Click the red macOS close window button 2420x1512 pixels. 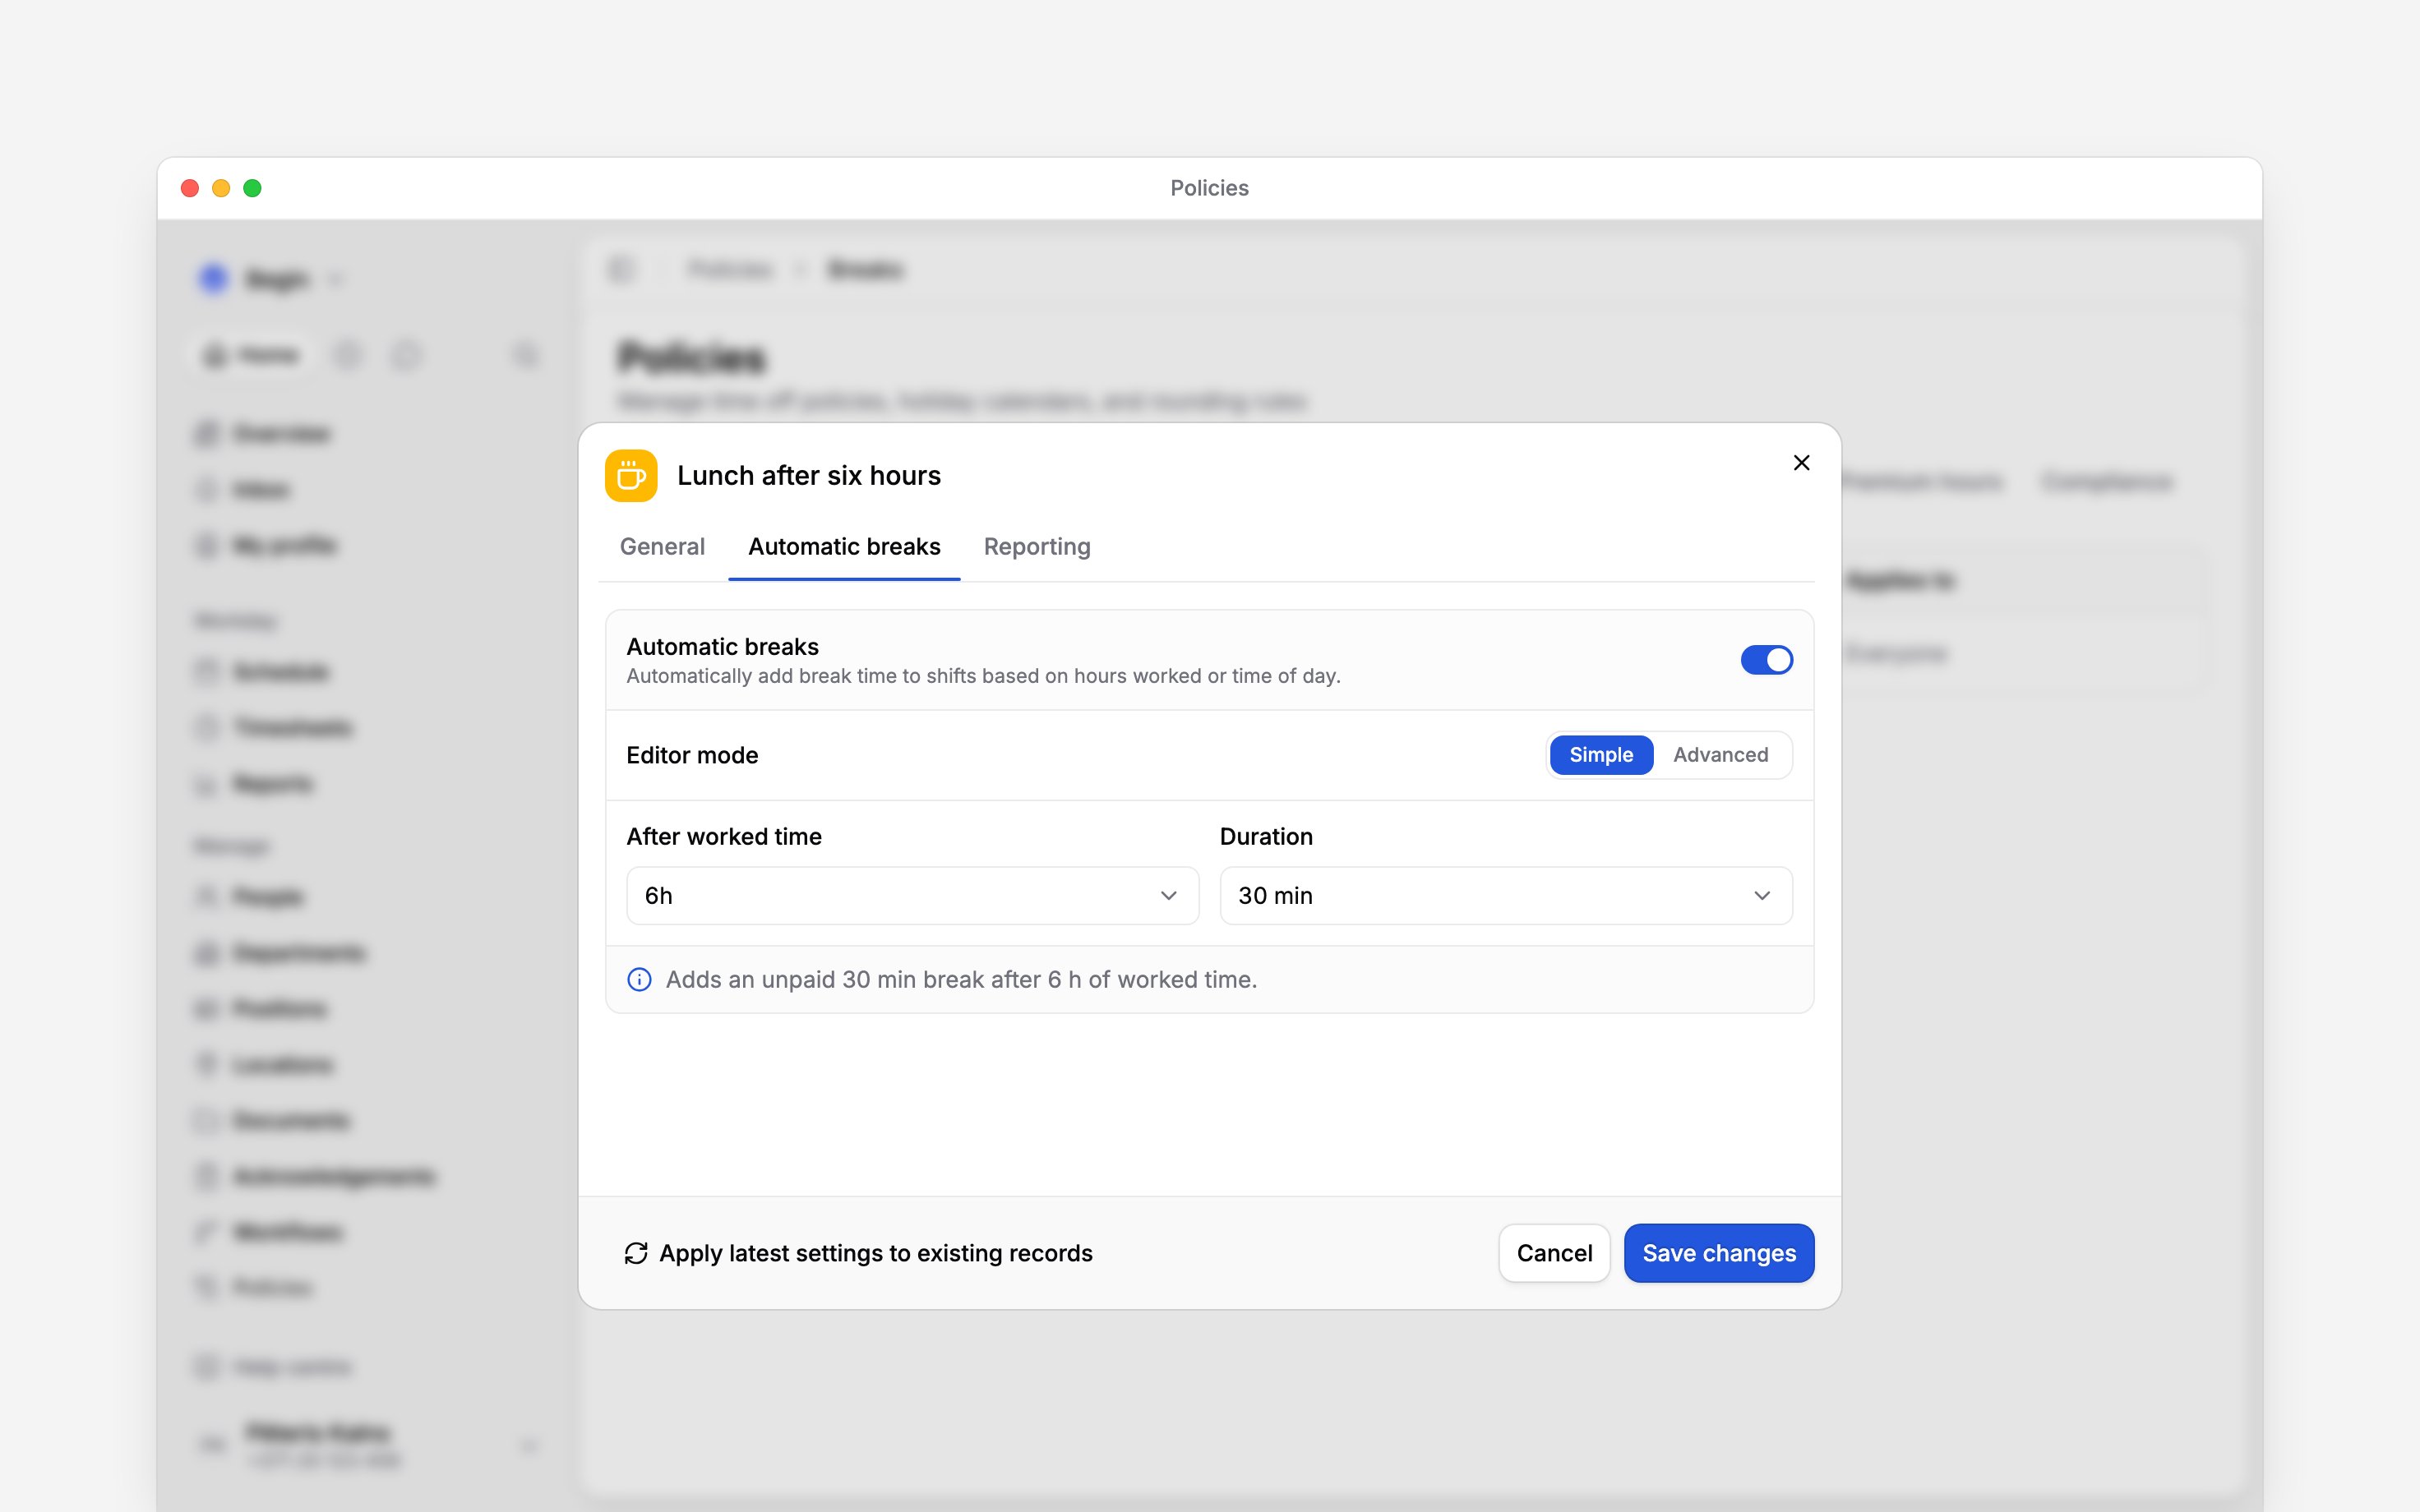190,188
